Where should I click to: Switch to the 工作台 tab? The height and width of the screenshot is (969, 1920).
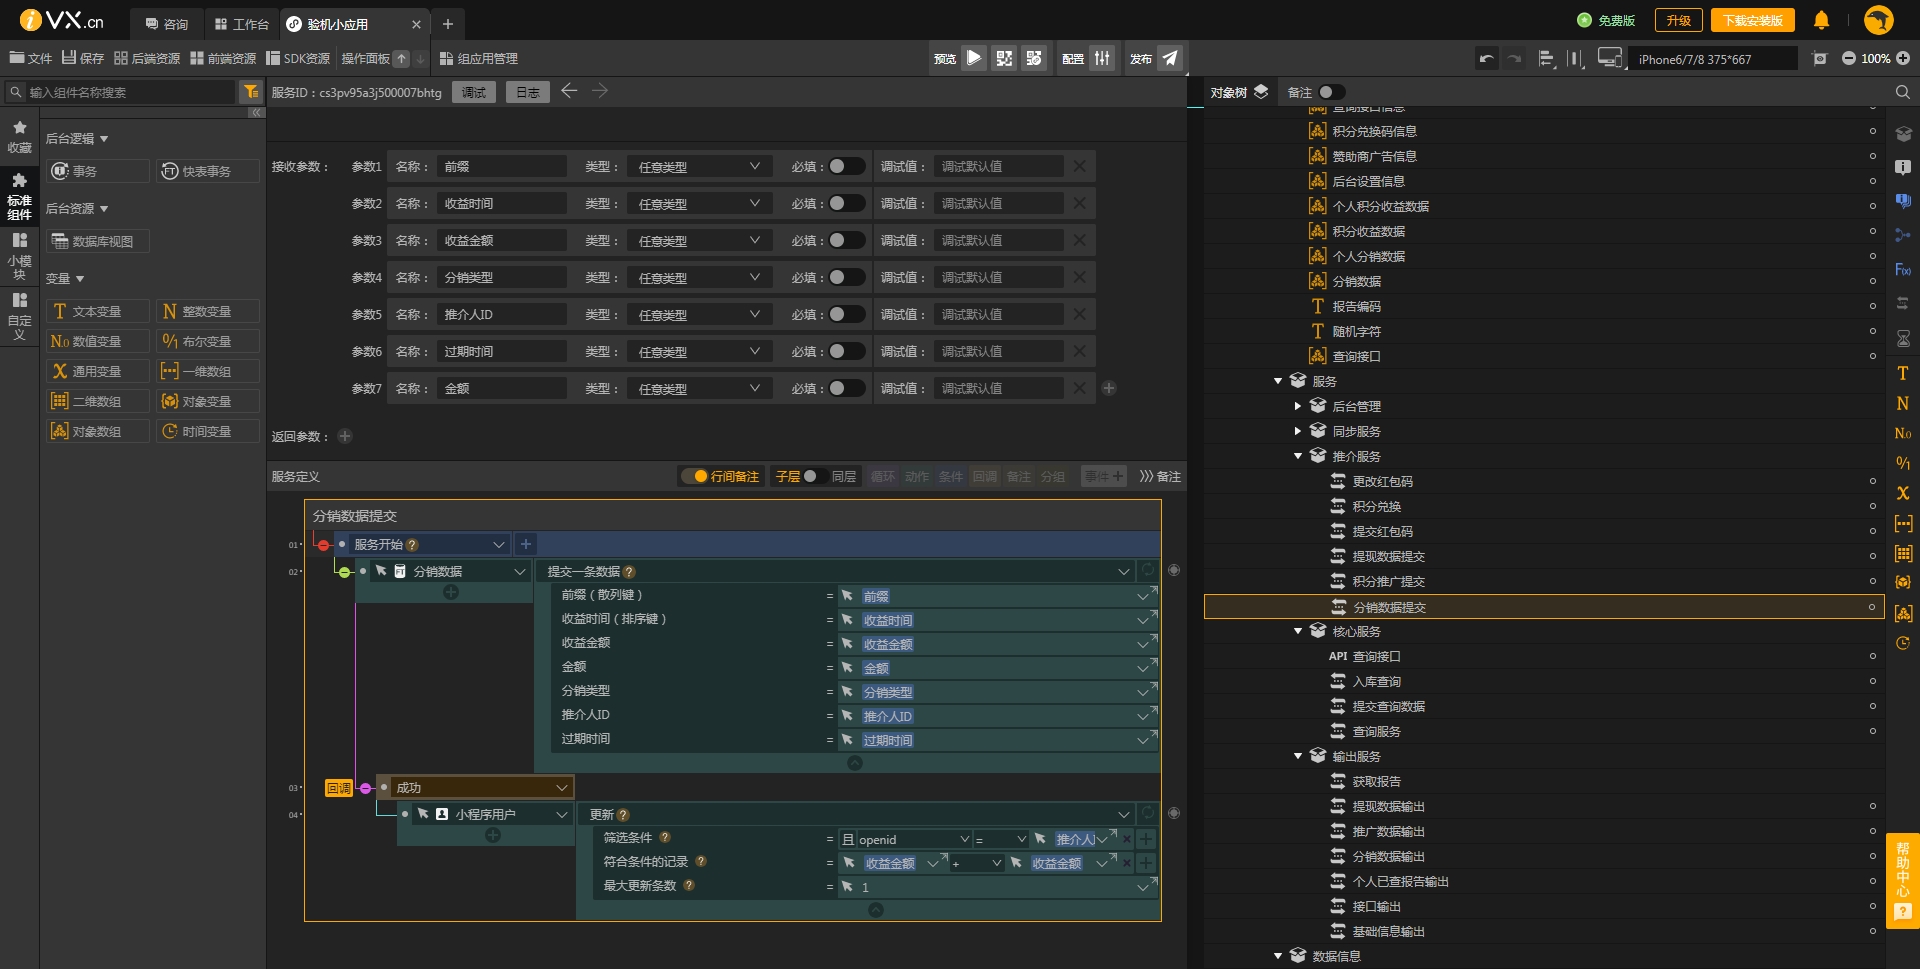[x=242, y=23]
